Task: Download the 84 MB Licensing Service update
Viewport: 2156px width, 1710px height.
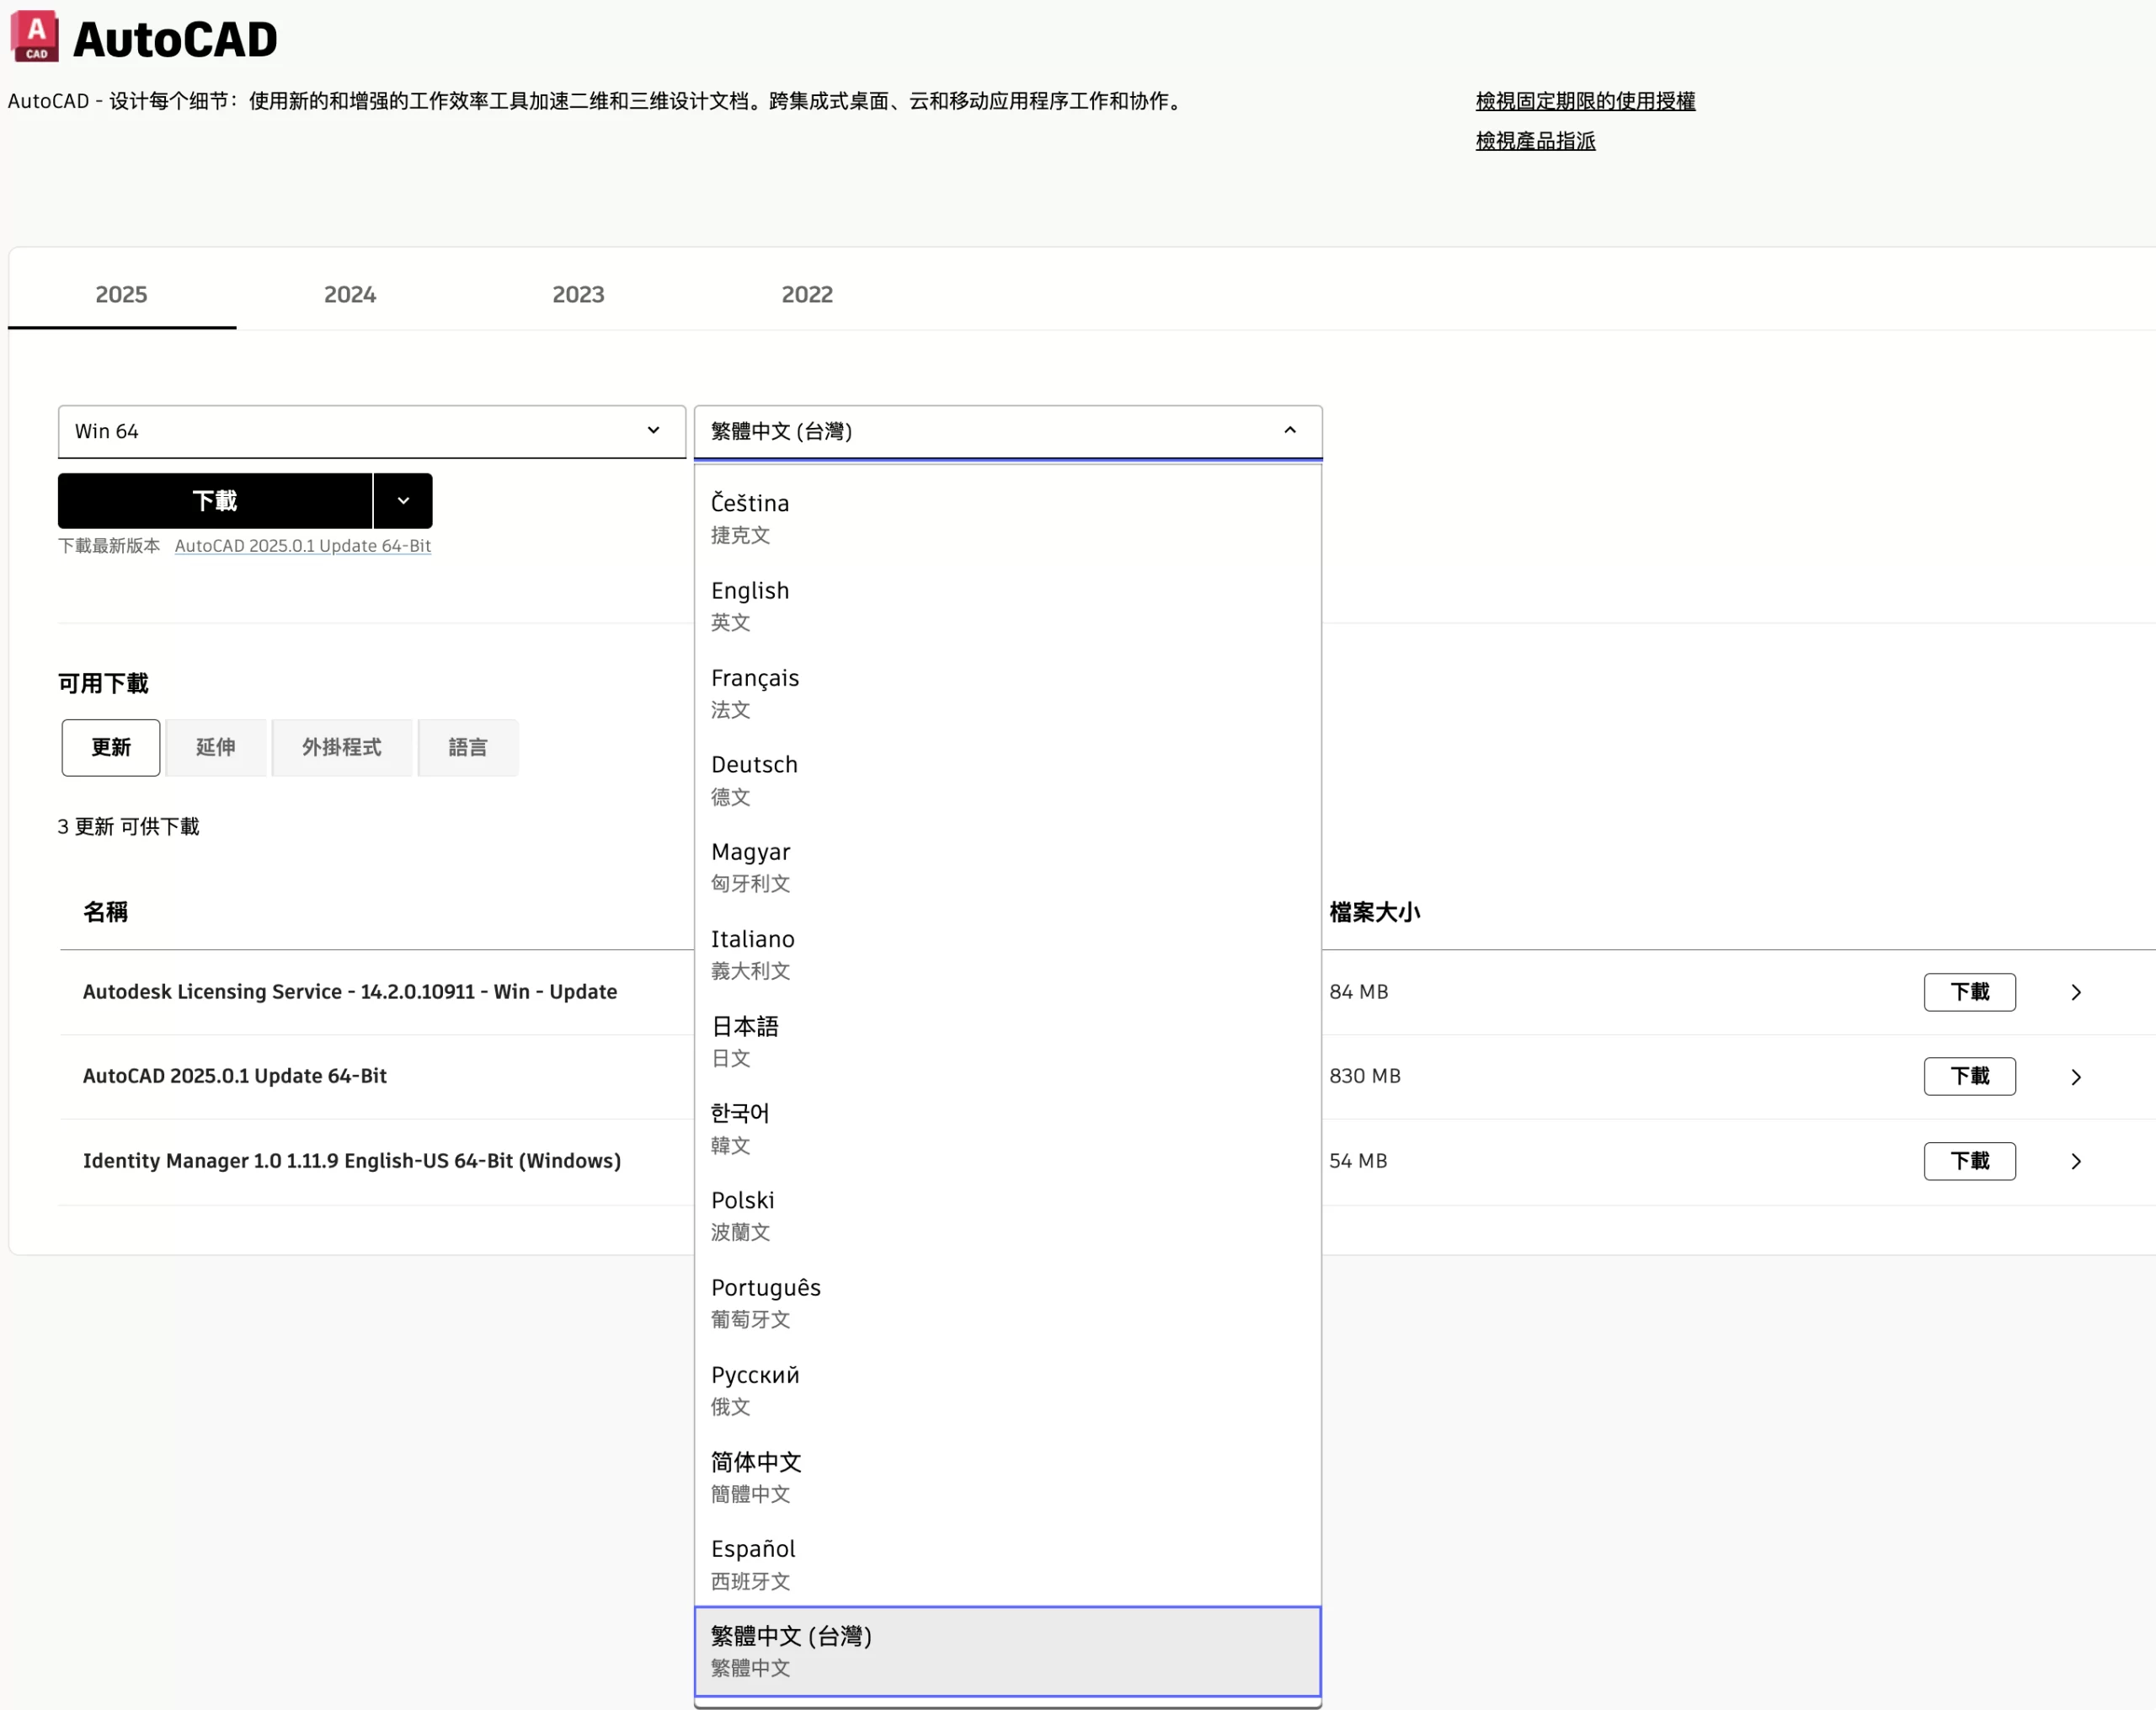Action: point(1968,992)
